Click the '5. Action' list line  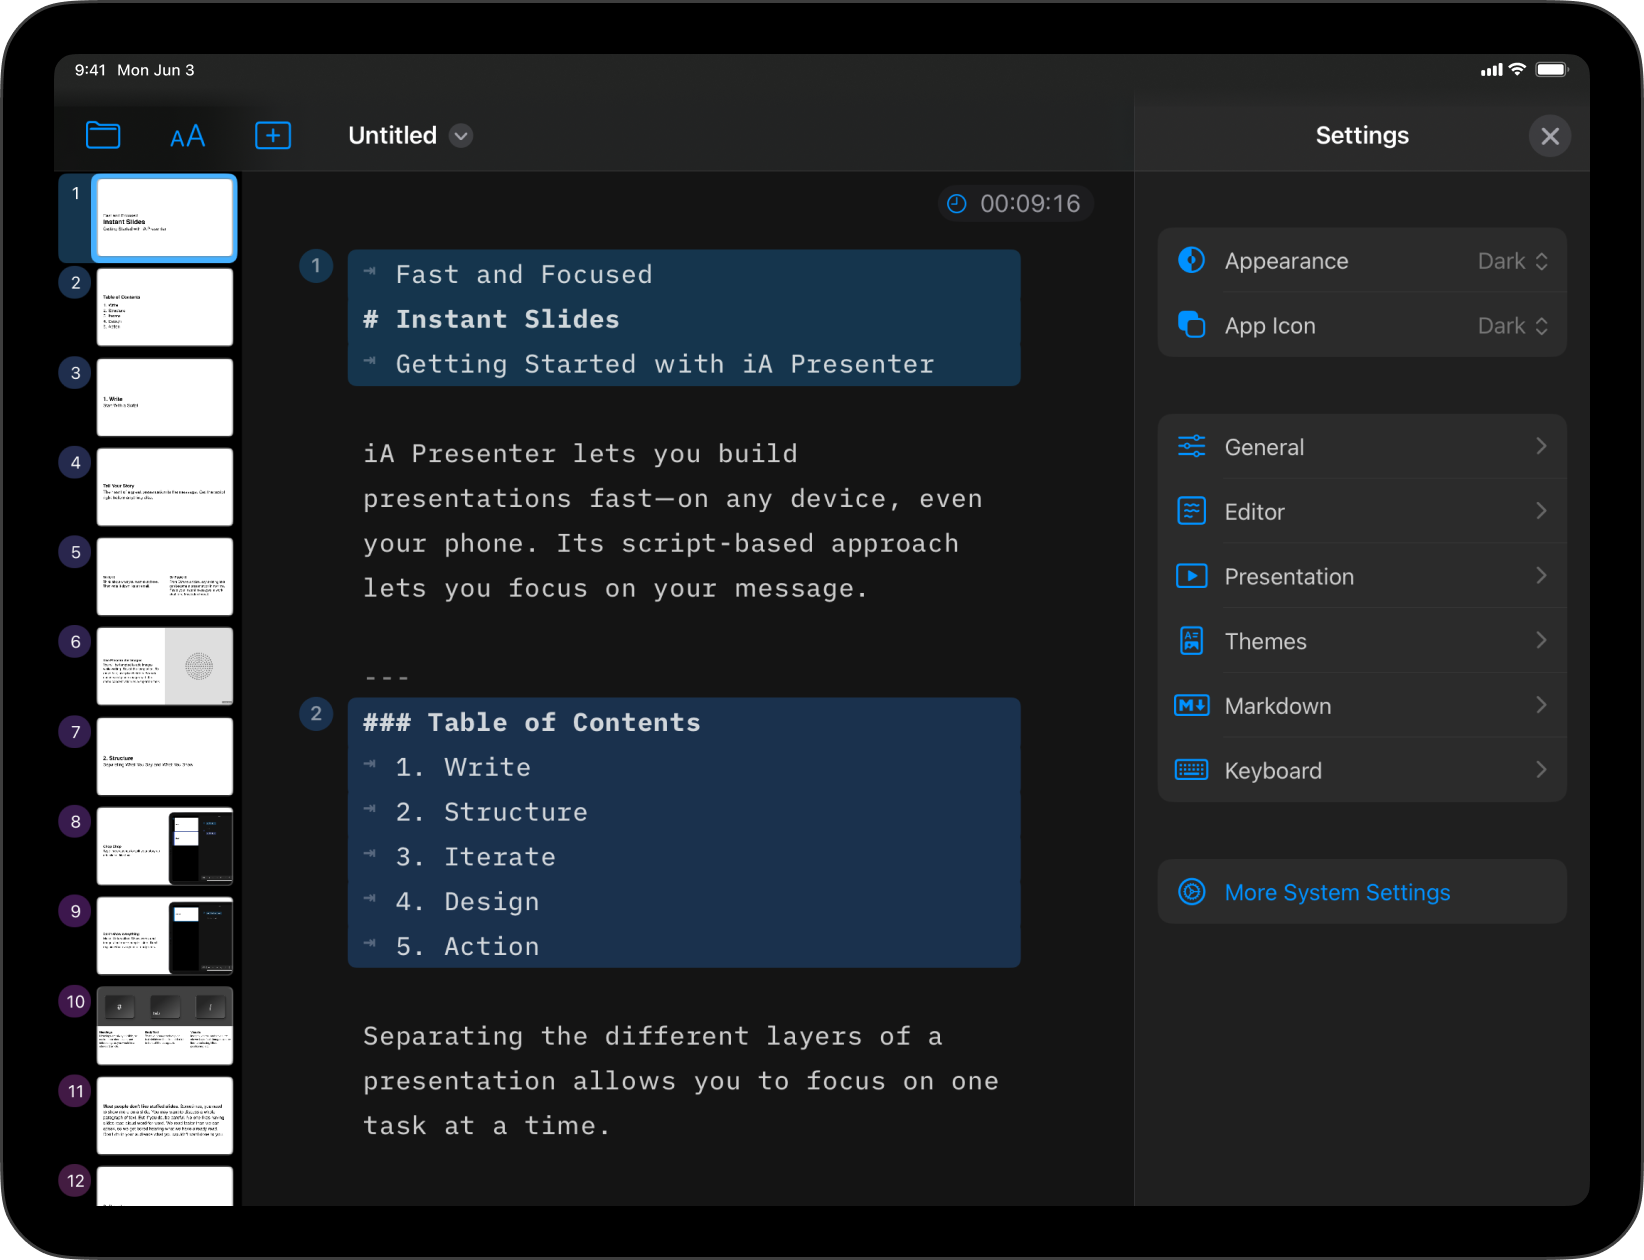coord(467,946)
